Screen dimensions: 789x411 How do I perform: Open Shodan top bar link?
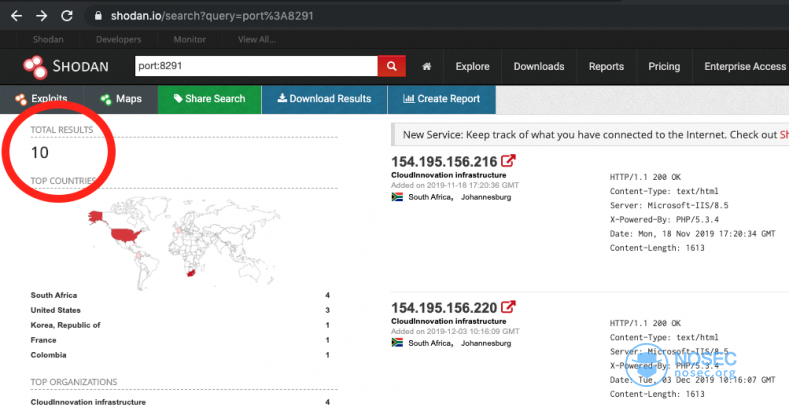[48, 39]
